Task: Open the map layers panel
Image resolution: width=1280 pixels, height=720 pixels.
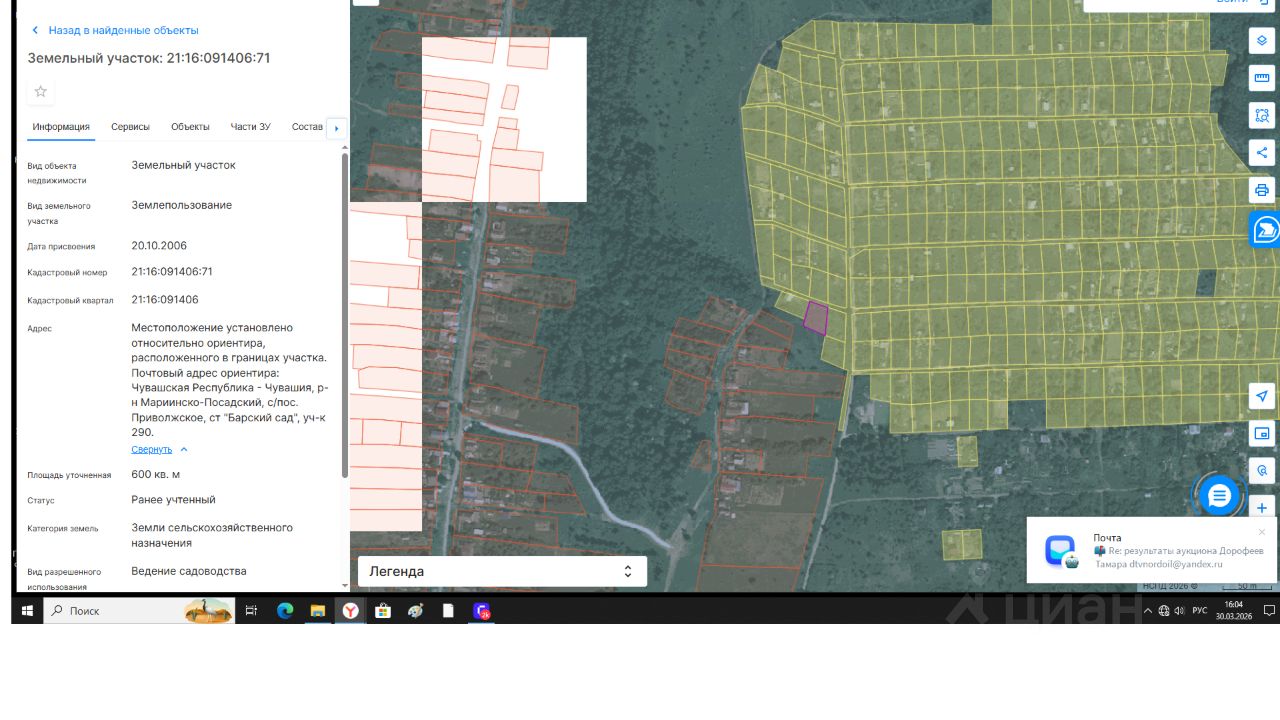Action: [1262, 41]
